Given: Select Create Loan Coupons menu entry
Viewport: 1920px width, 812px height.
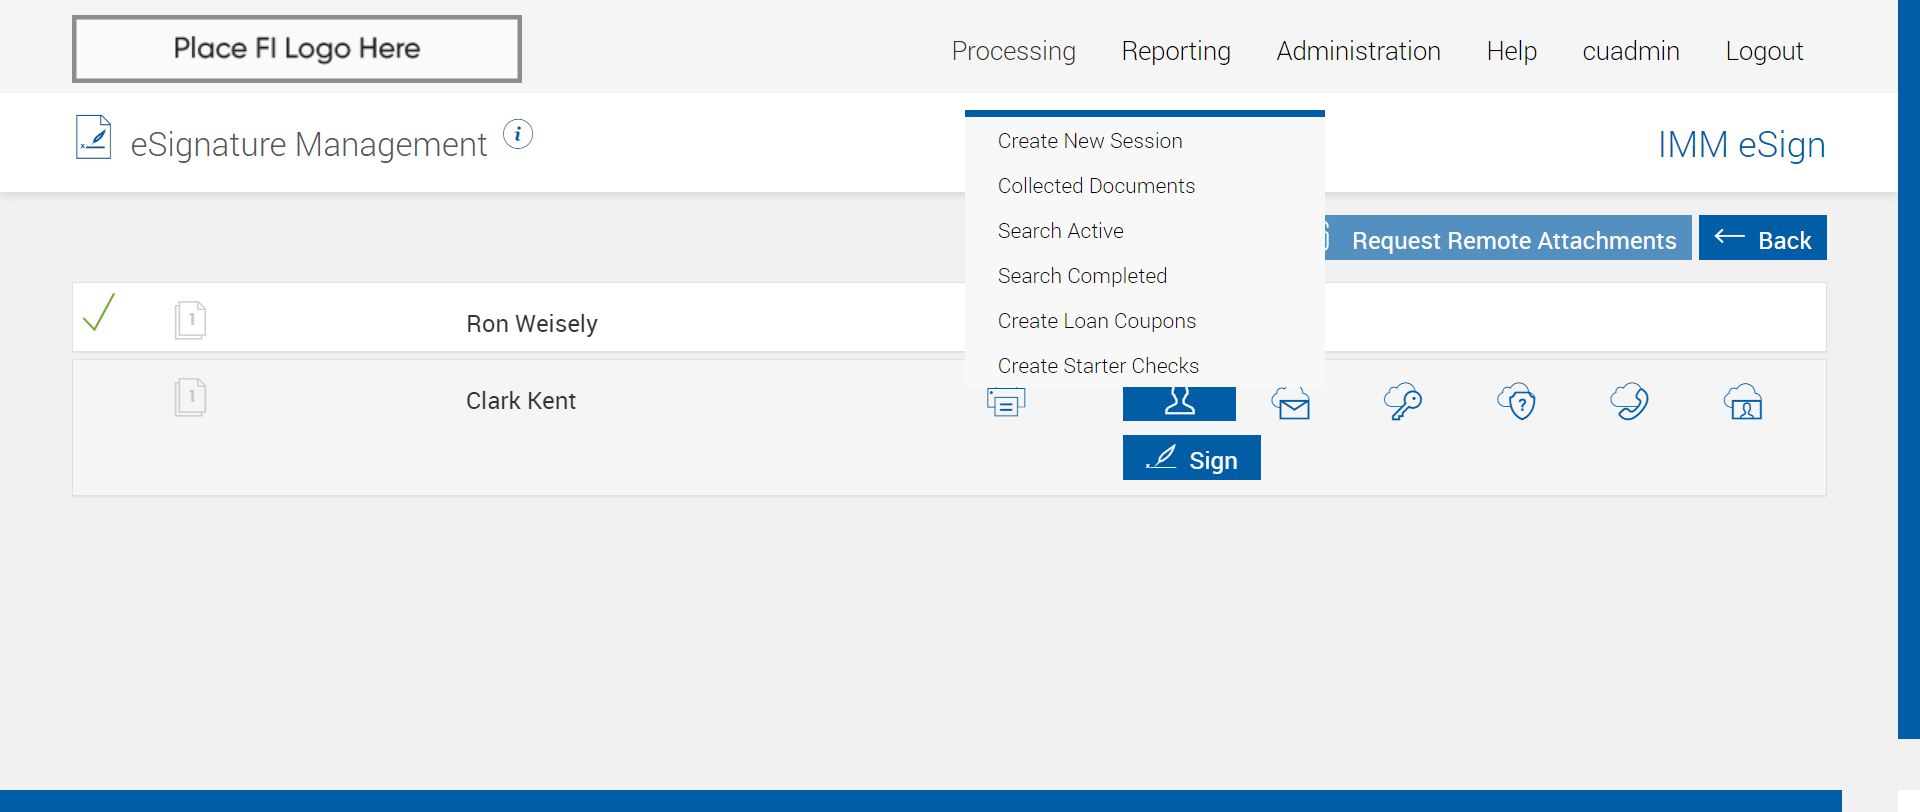Looking at the screenshot, I should (x=1097, y=321).
